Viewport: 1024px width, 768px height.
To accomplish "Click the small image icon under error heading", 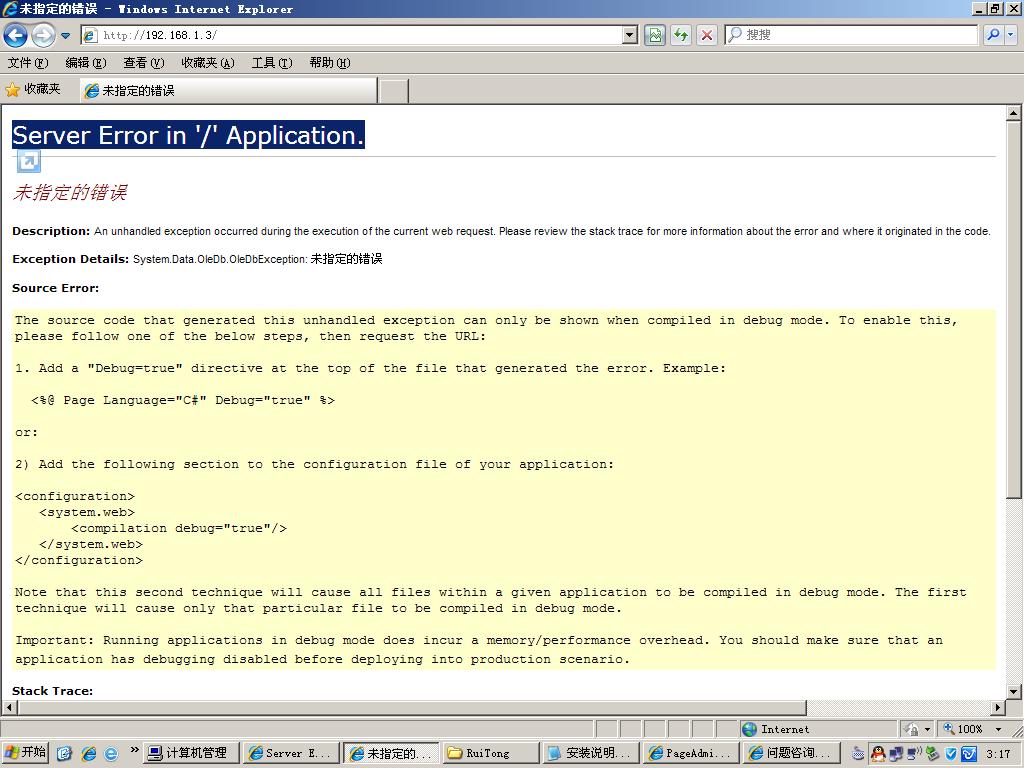I will (x=29, y=161).
